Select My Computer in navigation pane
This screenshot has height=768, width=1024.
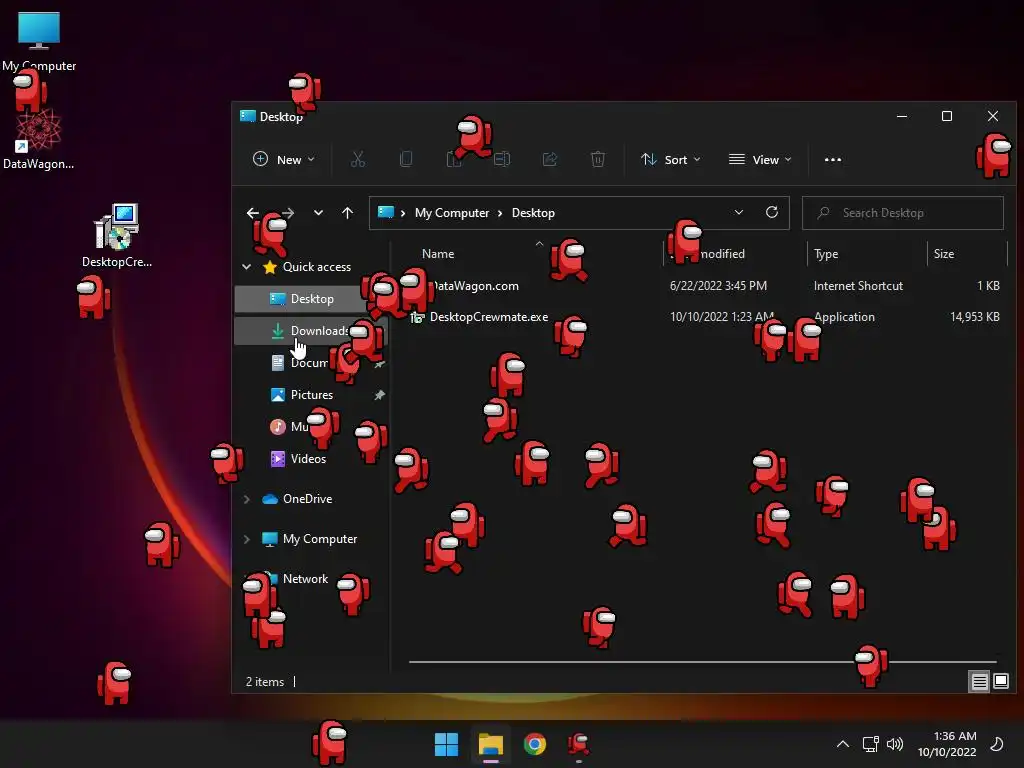click(320, 539)
